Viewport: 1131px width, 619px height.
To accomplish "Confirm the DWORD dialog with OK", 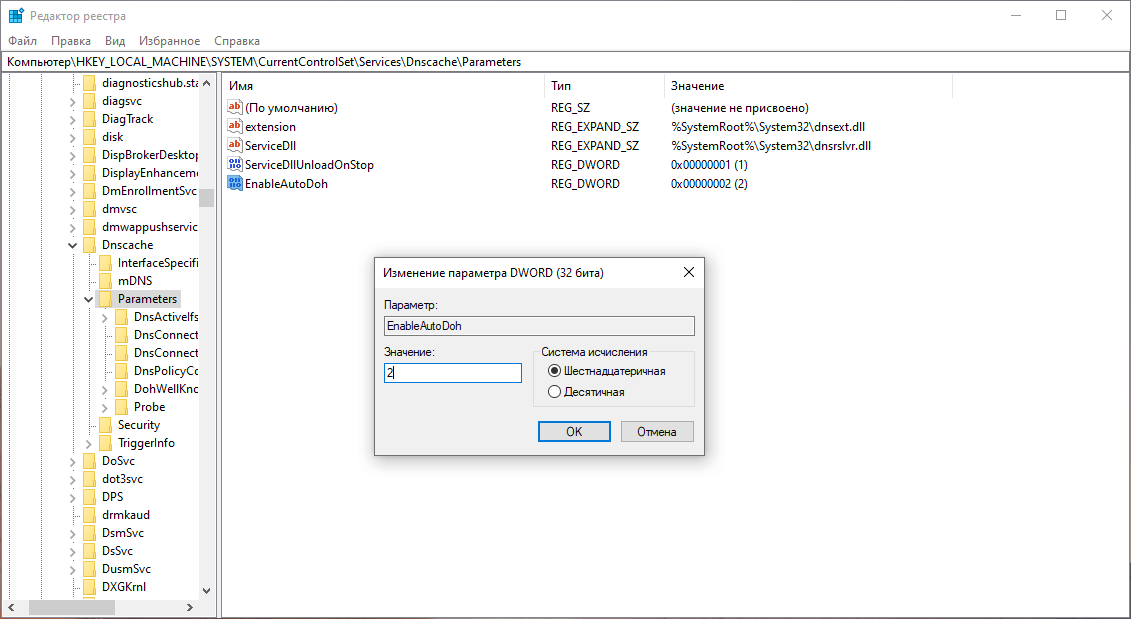I will click(574, 431).
